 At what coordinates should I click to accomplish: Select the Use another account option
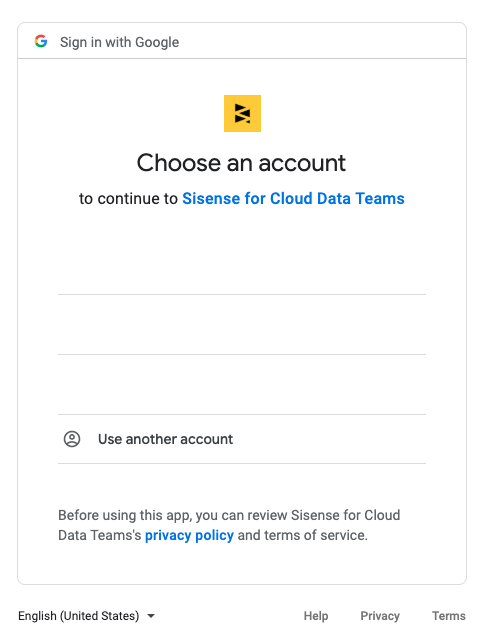[x=242, y=439]
